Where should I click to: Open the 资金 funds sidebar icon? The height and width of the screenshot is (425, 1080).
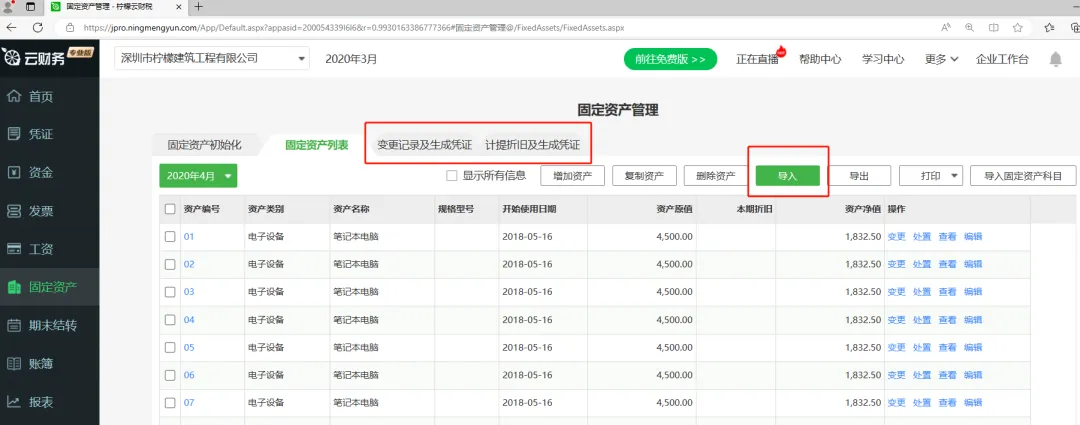(x=14, y=172)
